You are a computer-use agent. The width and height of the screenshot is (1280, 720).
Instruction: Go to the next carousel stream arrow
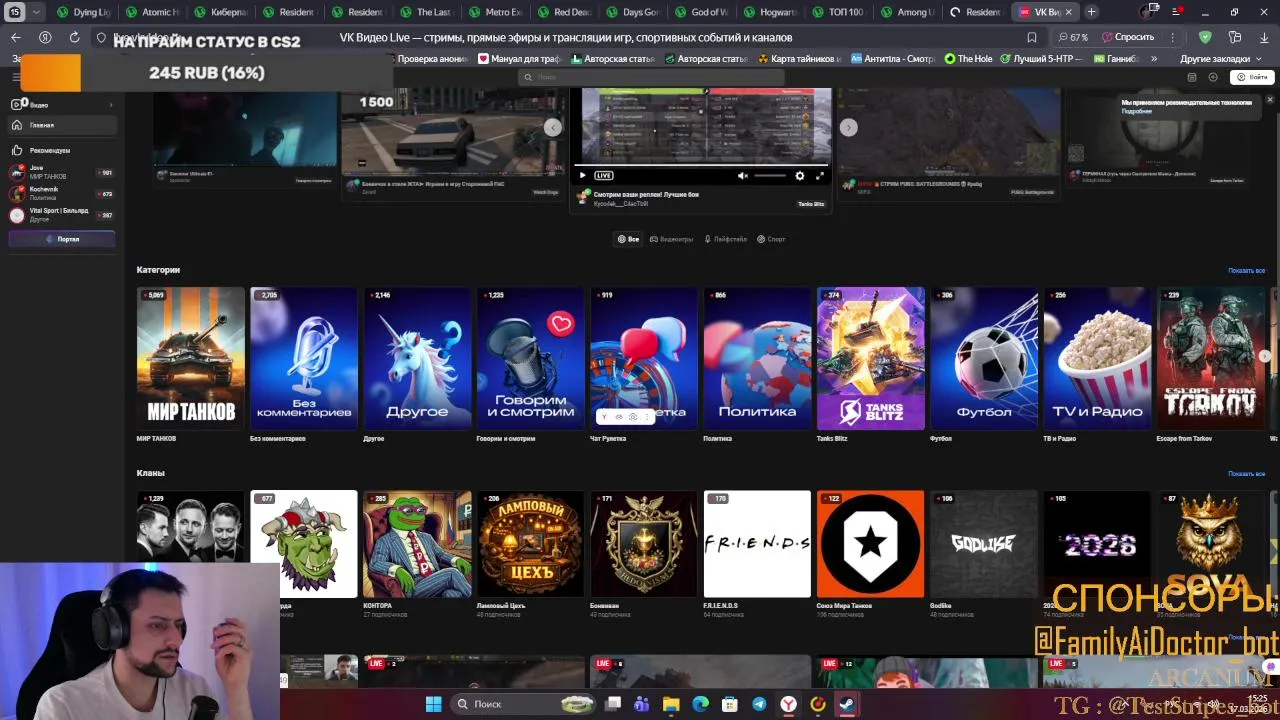848,127
